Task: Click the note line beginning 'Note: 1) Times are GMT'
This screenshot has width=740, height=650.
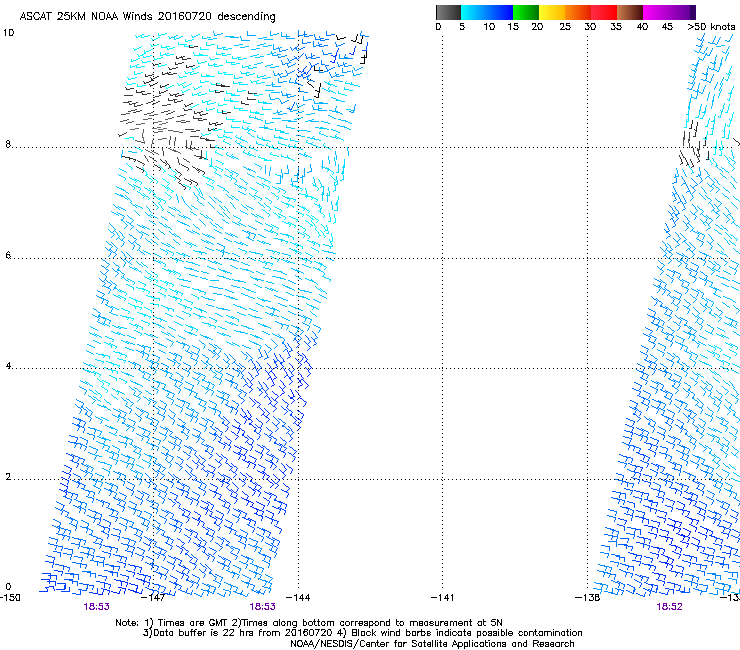Action: click(x=309, y=623)
